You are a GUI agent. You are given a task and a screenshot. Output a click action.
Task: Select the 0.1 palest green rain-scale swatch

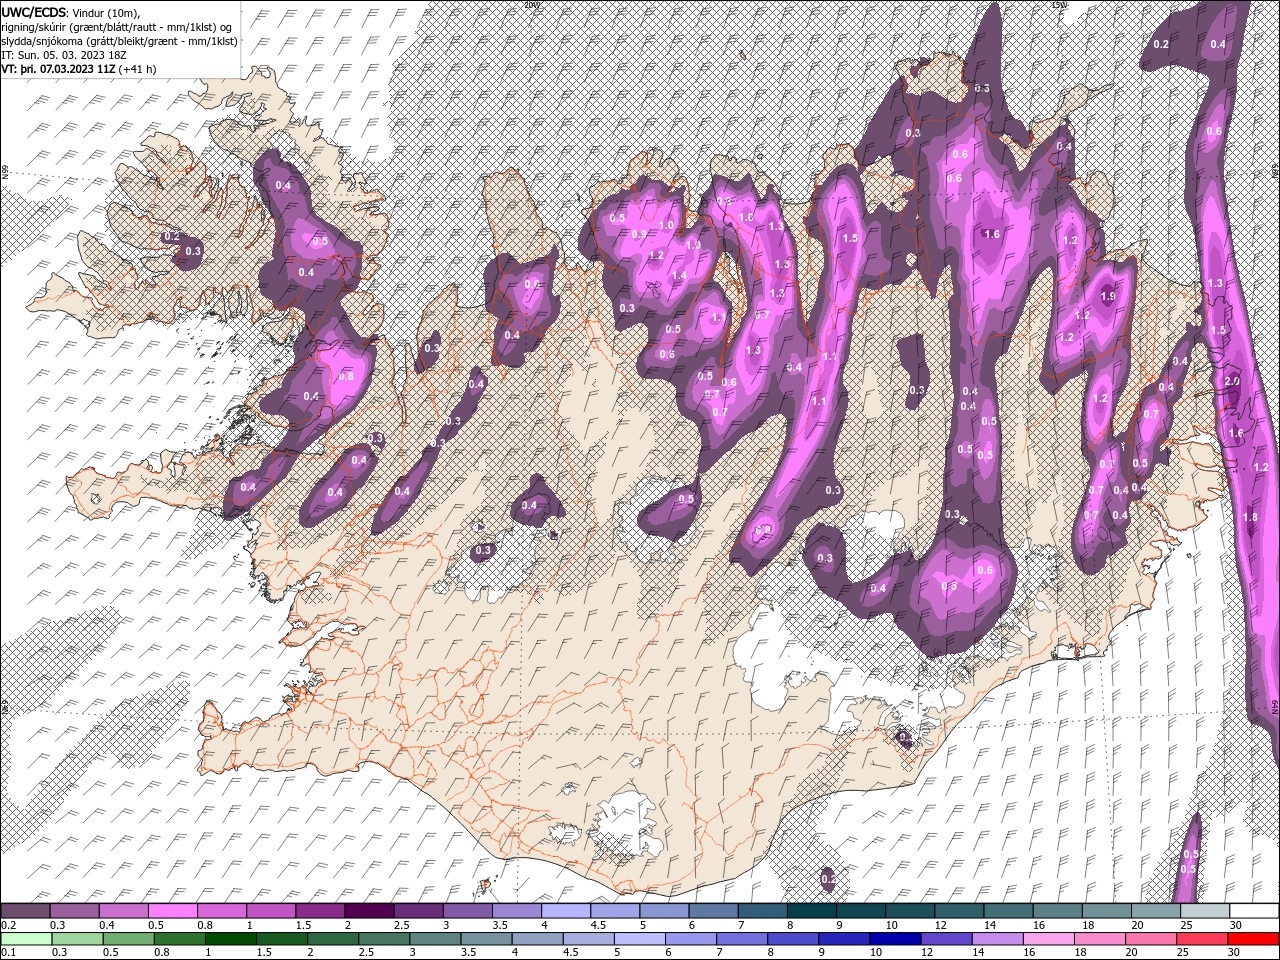[x=26, y=939]
